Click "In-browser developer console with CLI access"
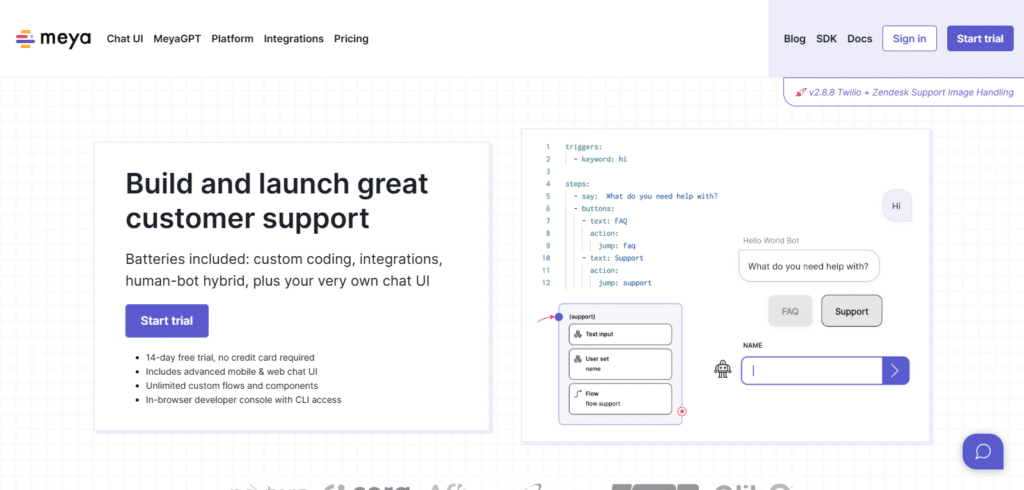The width and height of the screenshot is (1024, 490). coord(244,399)
